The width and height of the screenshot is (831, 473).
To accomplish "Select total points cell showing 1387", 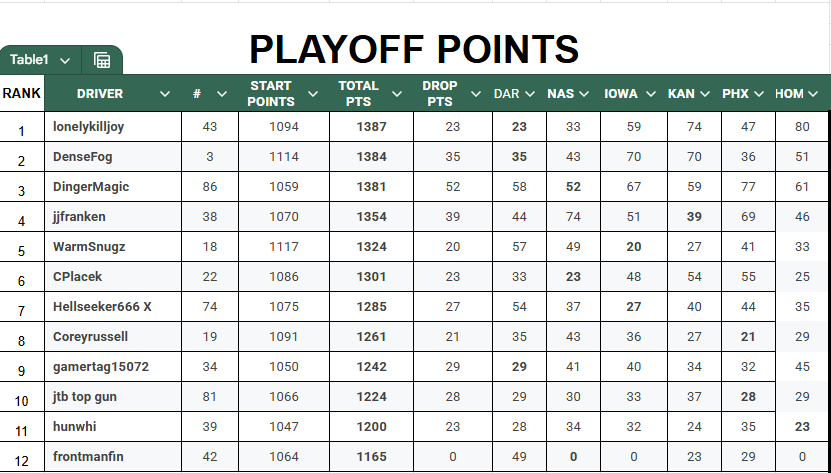I will 370,127.
